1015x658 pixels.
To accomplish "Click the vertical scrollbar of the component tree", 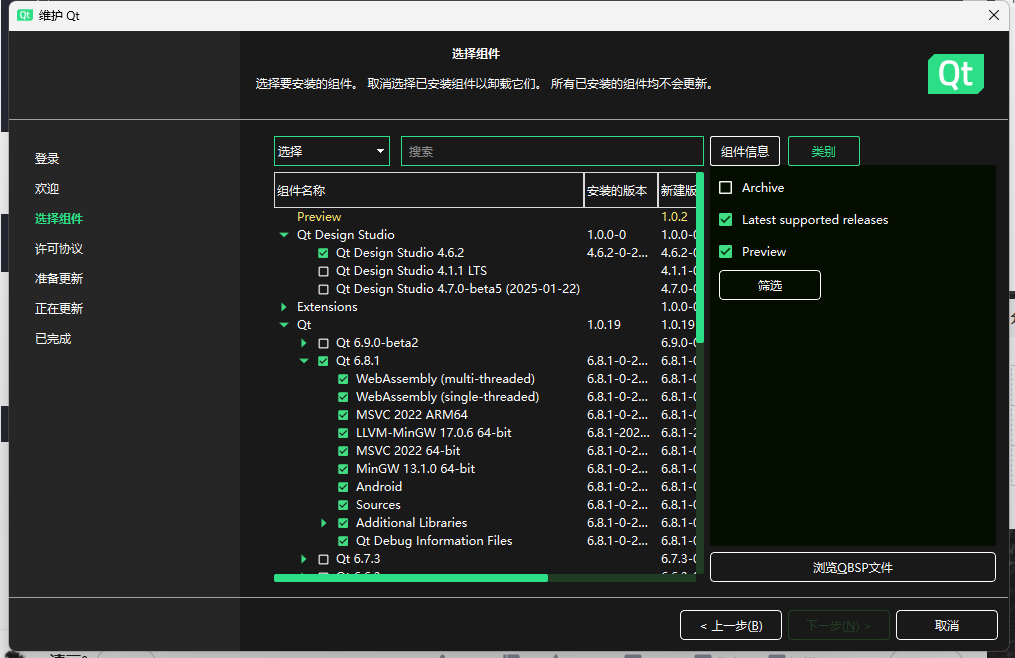I will point(700,258).
